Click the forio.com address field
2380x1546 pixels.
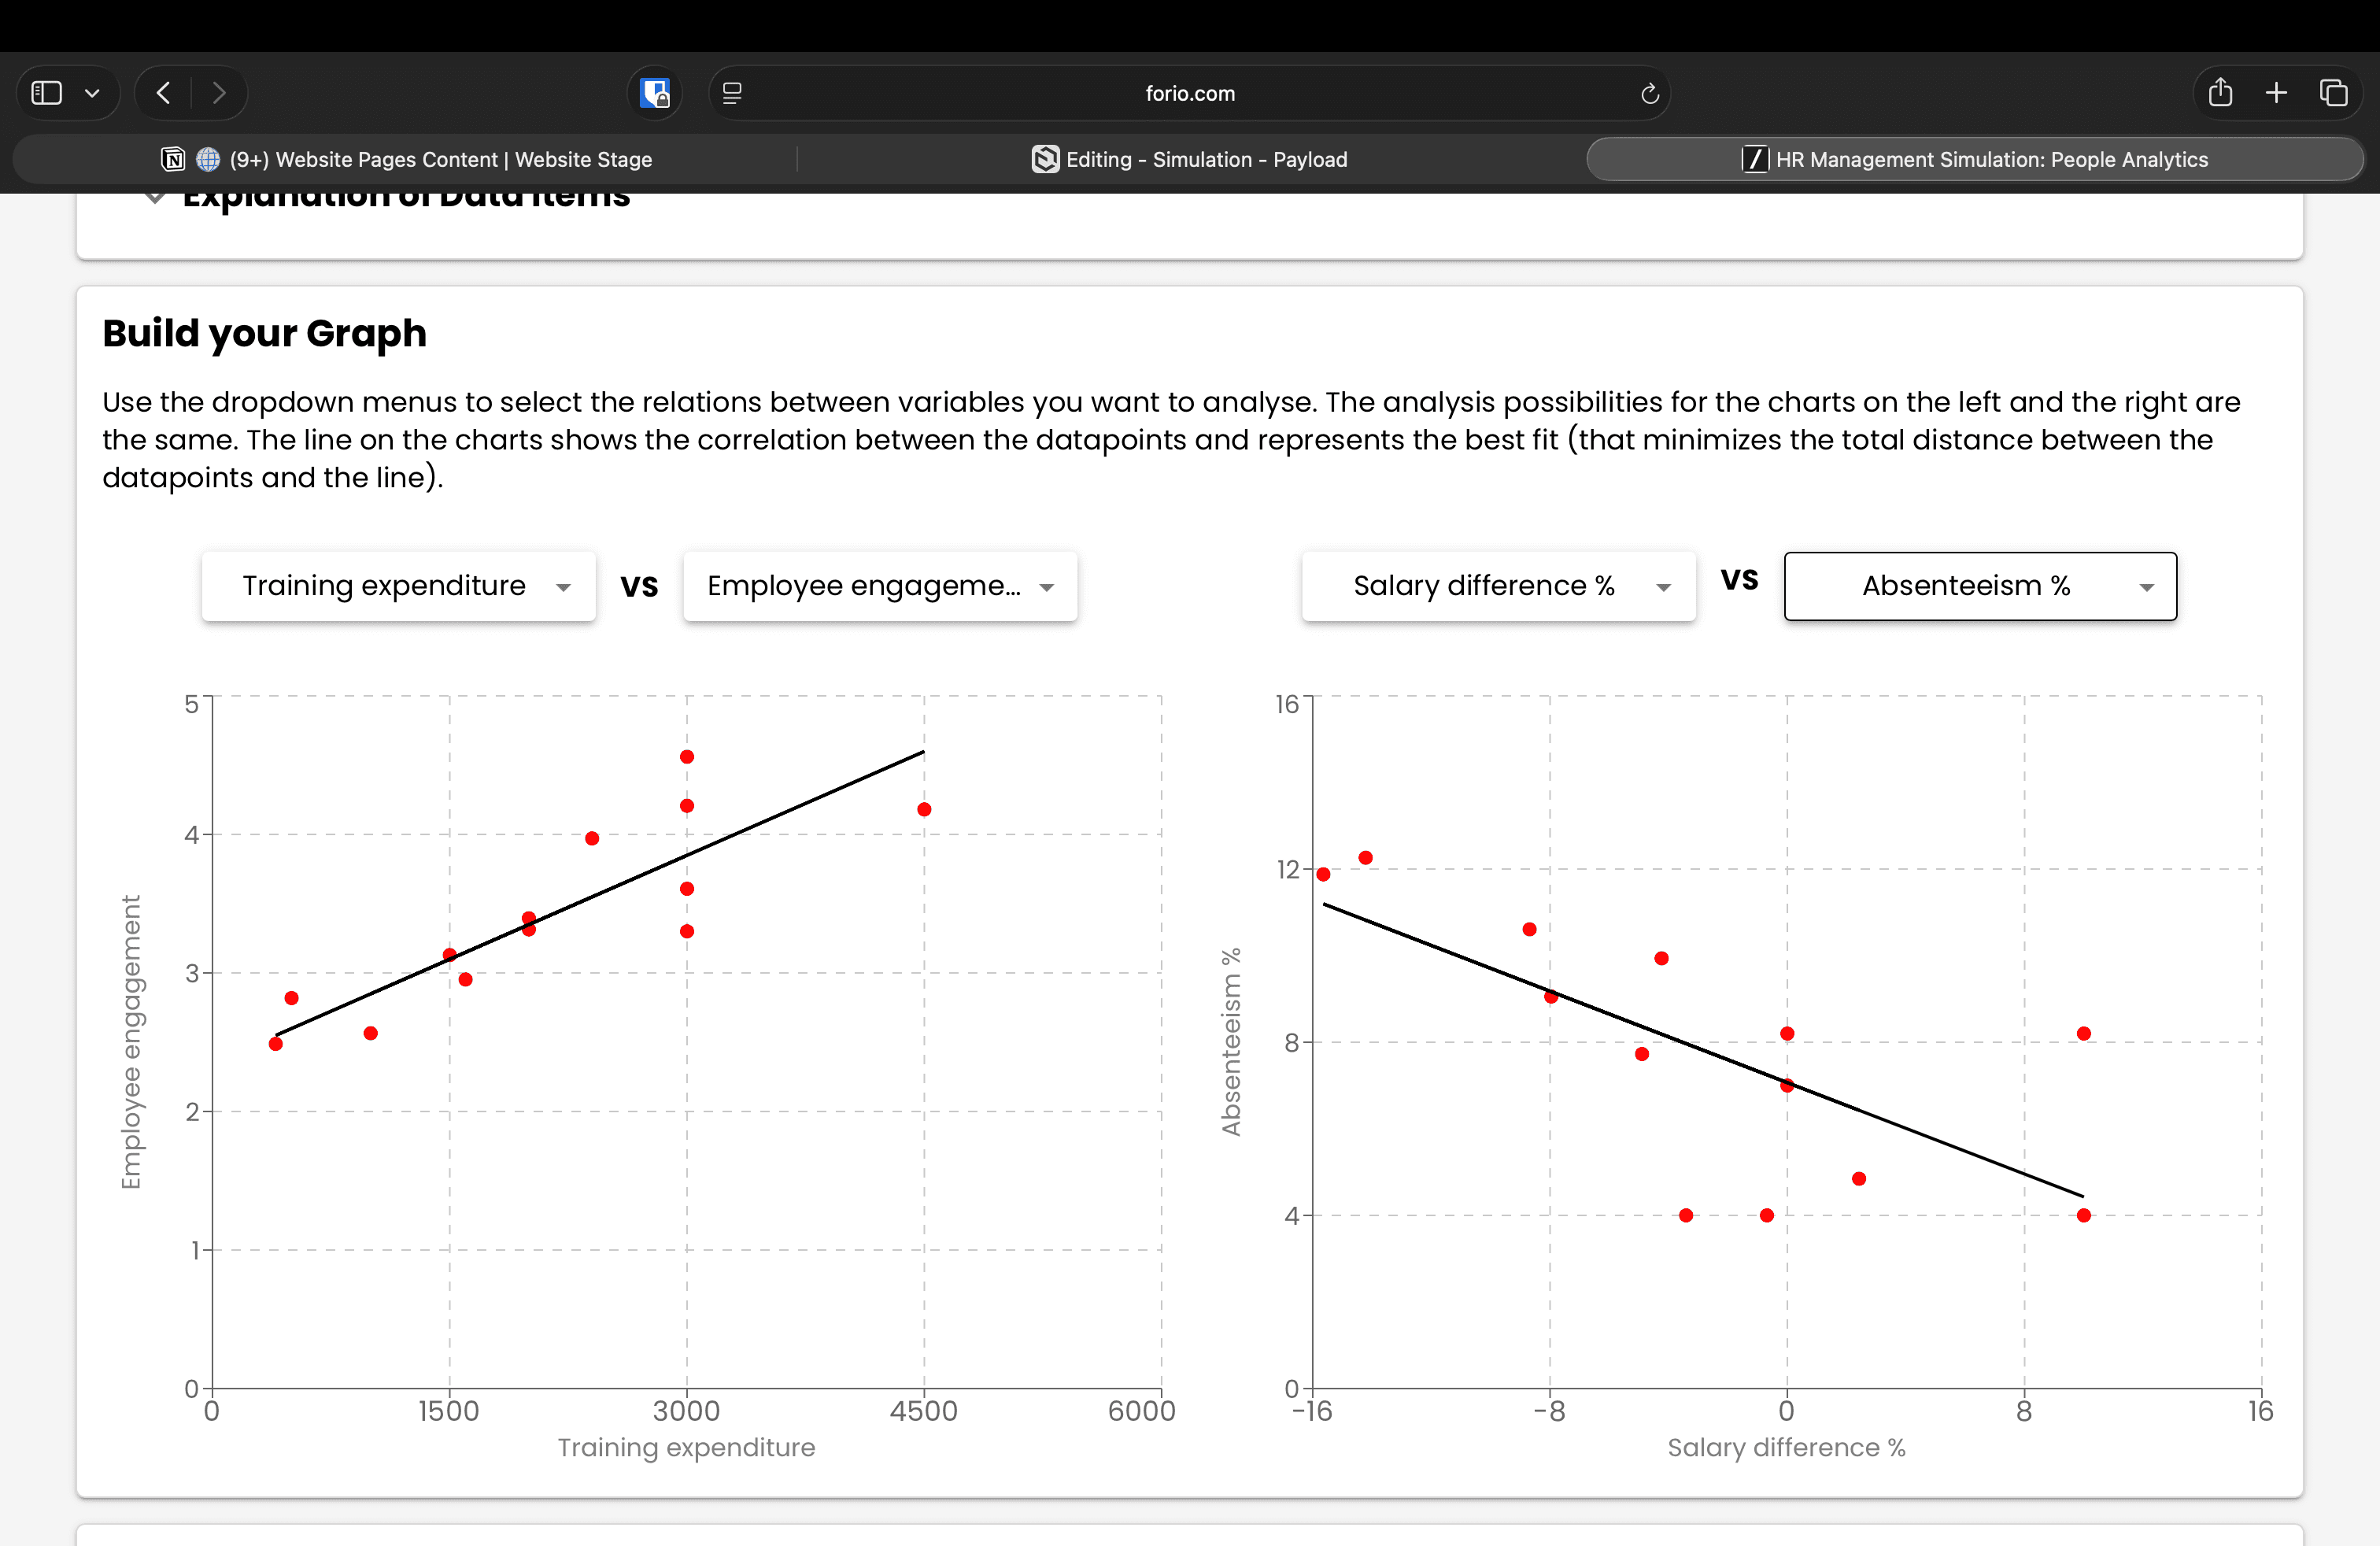(1190, 93)
